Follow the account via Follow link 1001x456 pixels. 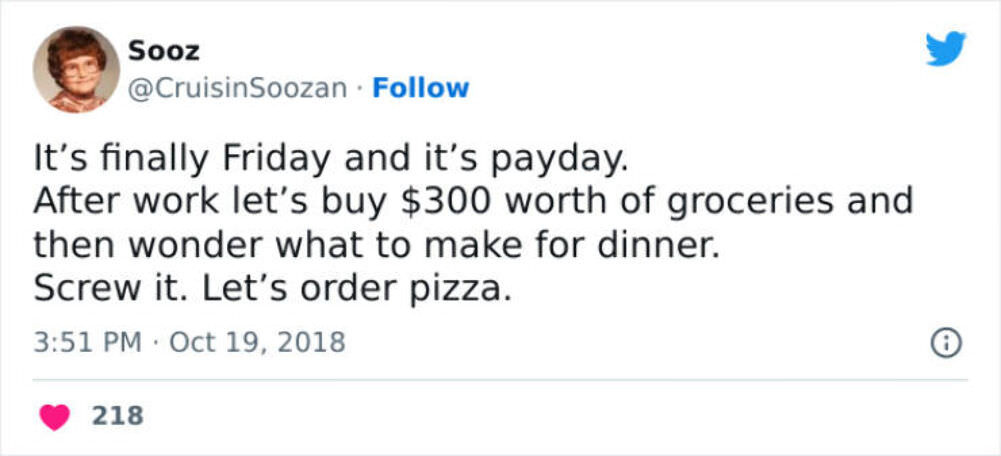pyautogui.click(x=420, y=88)
